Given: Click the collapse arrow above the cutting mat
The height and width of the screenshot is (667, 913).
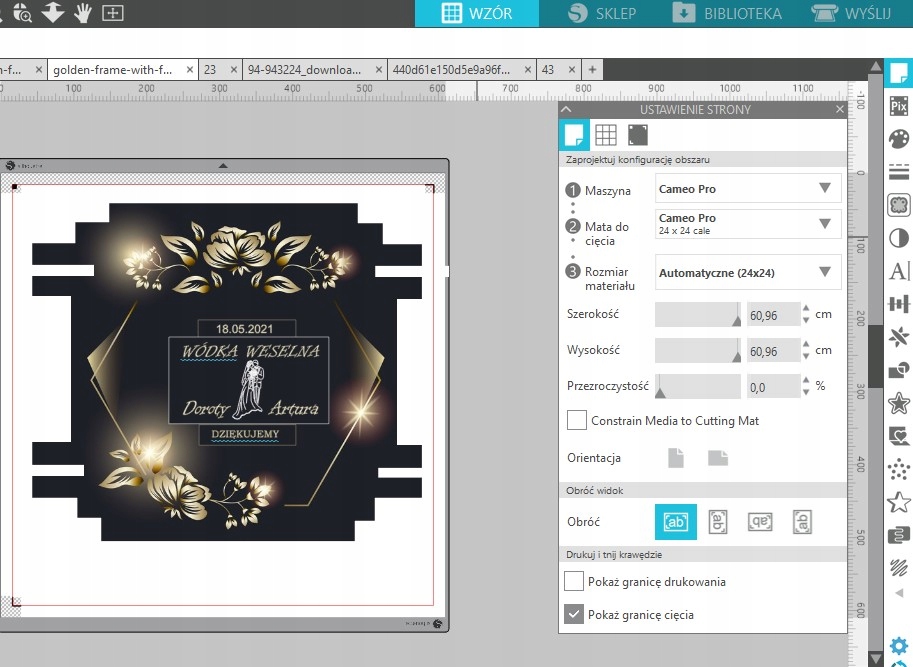Looking at the screenshot, I should click(x=223, y=166).
